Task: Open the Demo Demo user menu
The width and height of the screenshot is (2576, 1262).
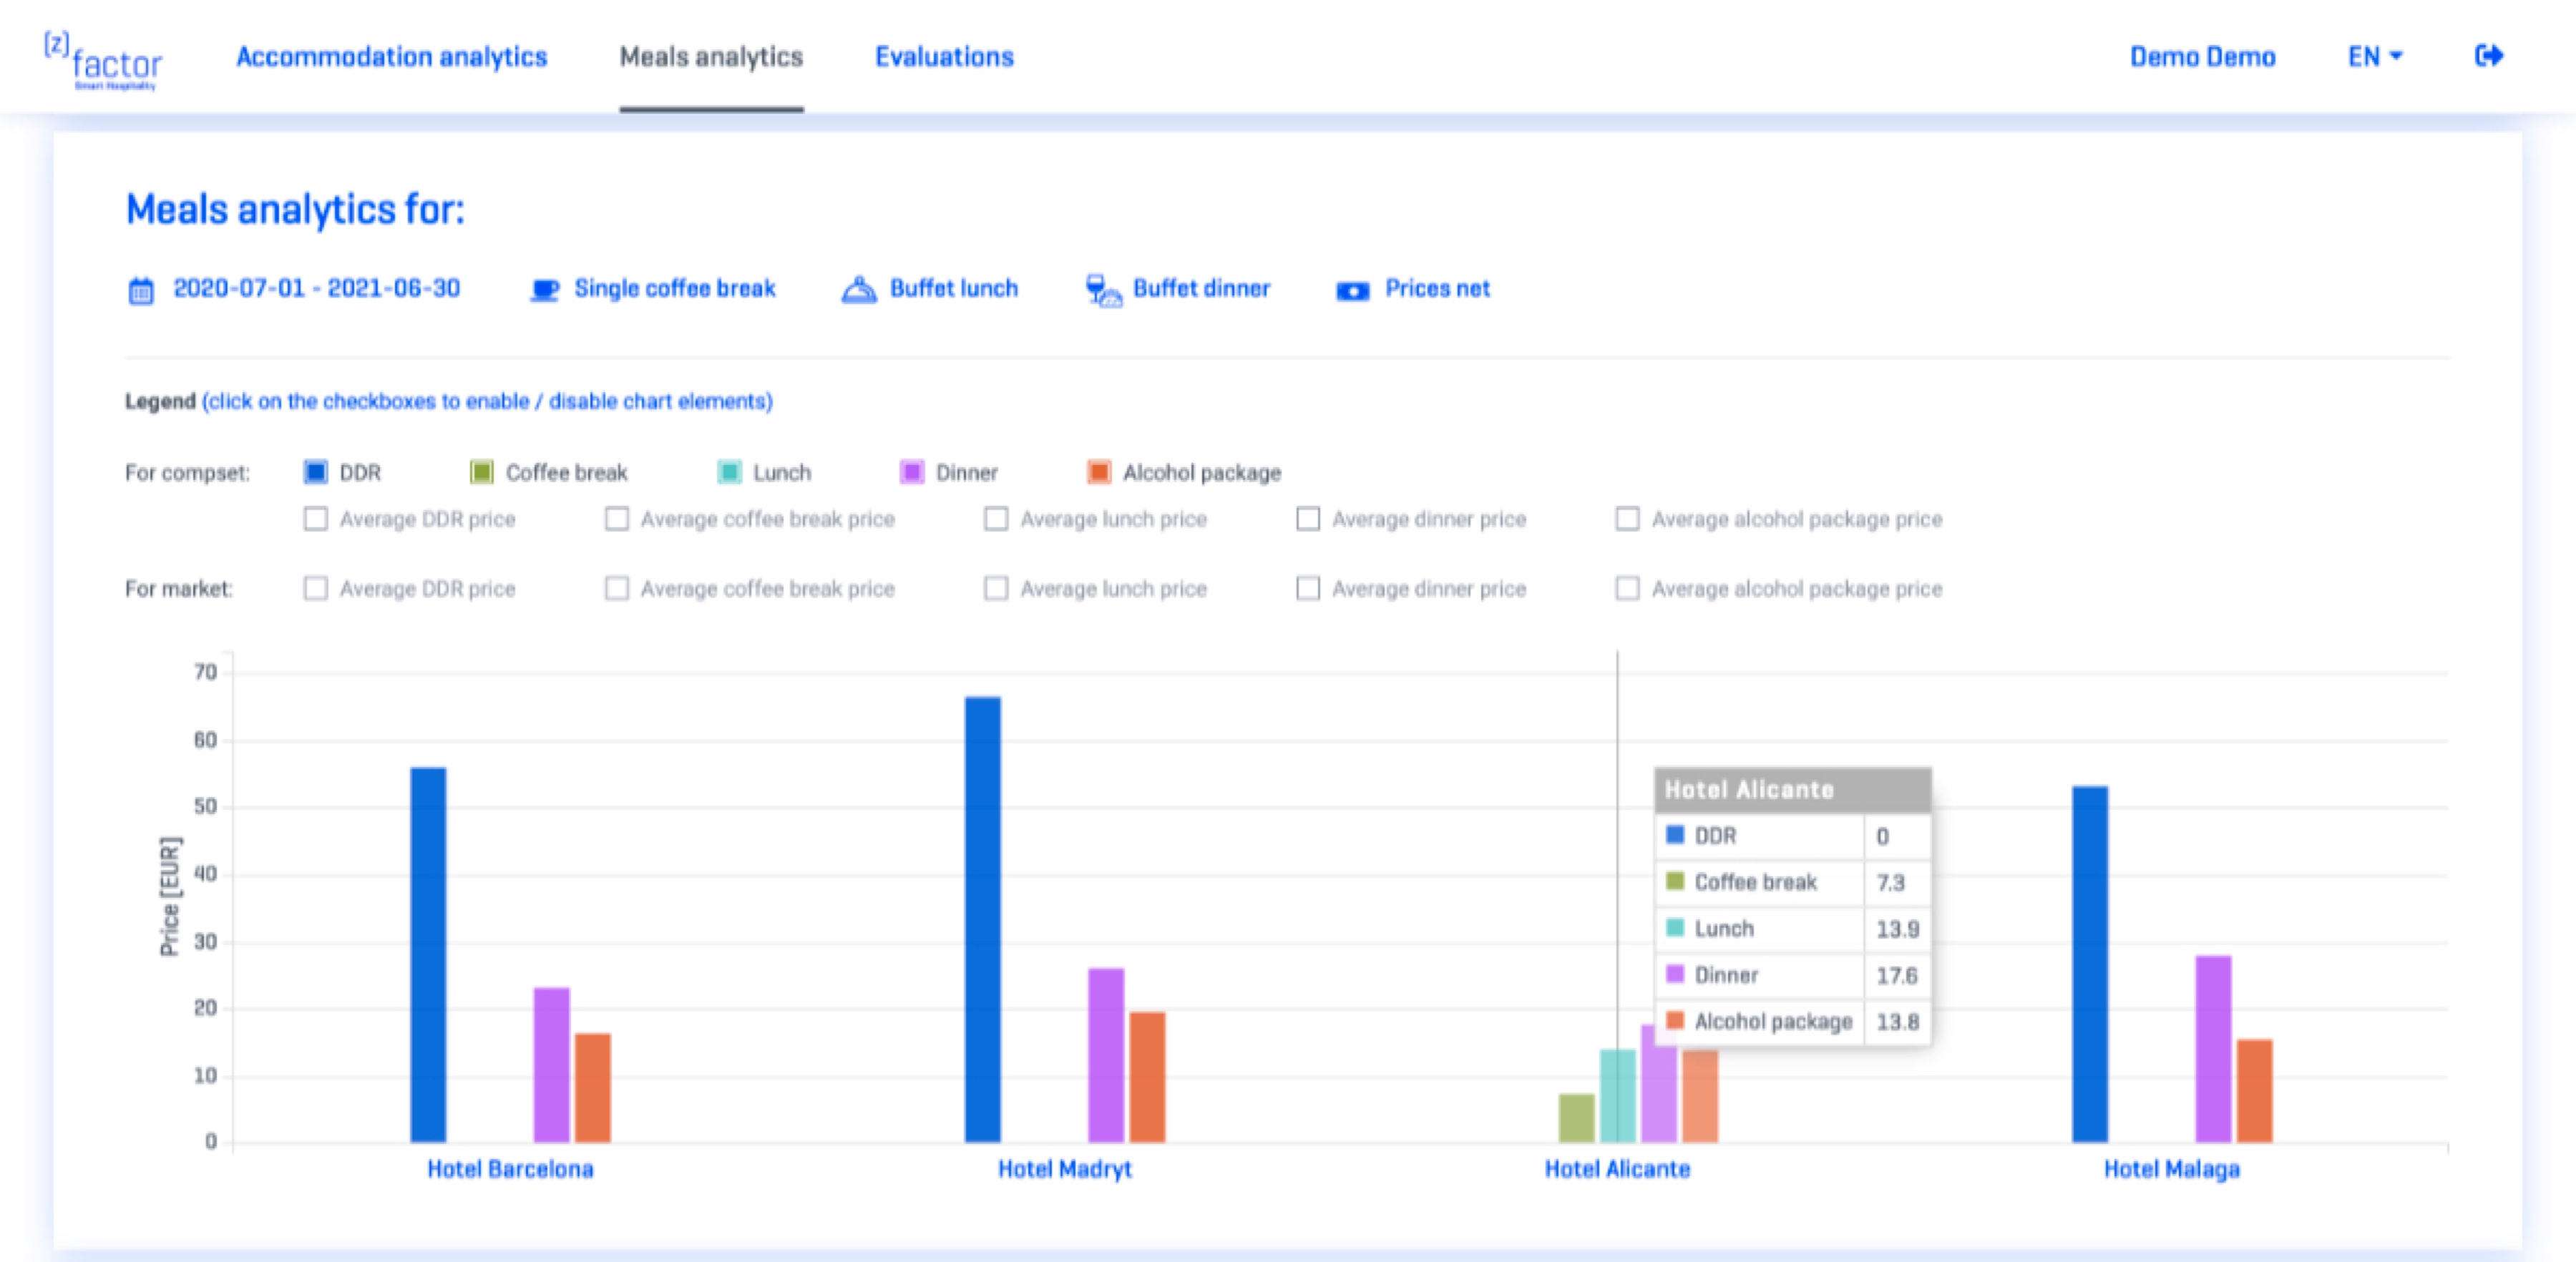Action: click(x=2202, y=57)
